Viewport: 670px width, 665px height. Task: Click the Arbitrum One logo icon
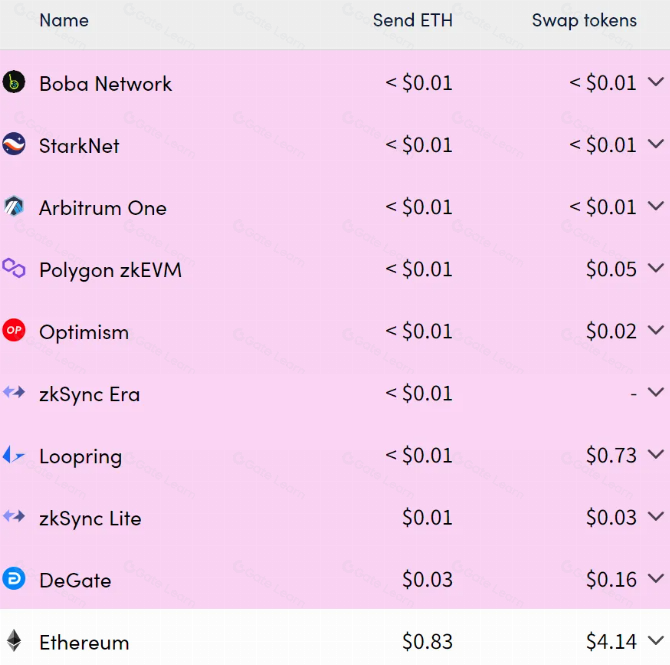(14, 206)
